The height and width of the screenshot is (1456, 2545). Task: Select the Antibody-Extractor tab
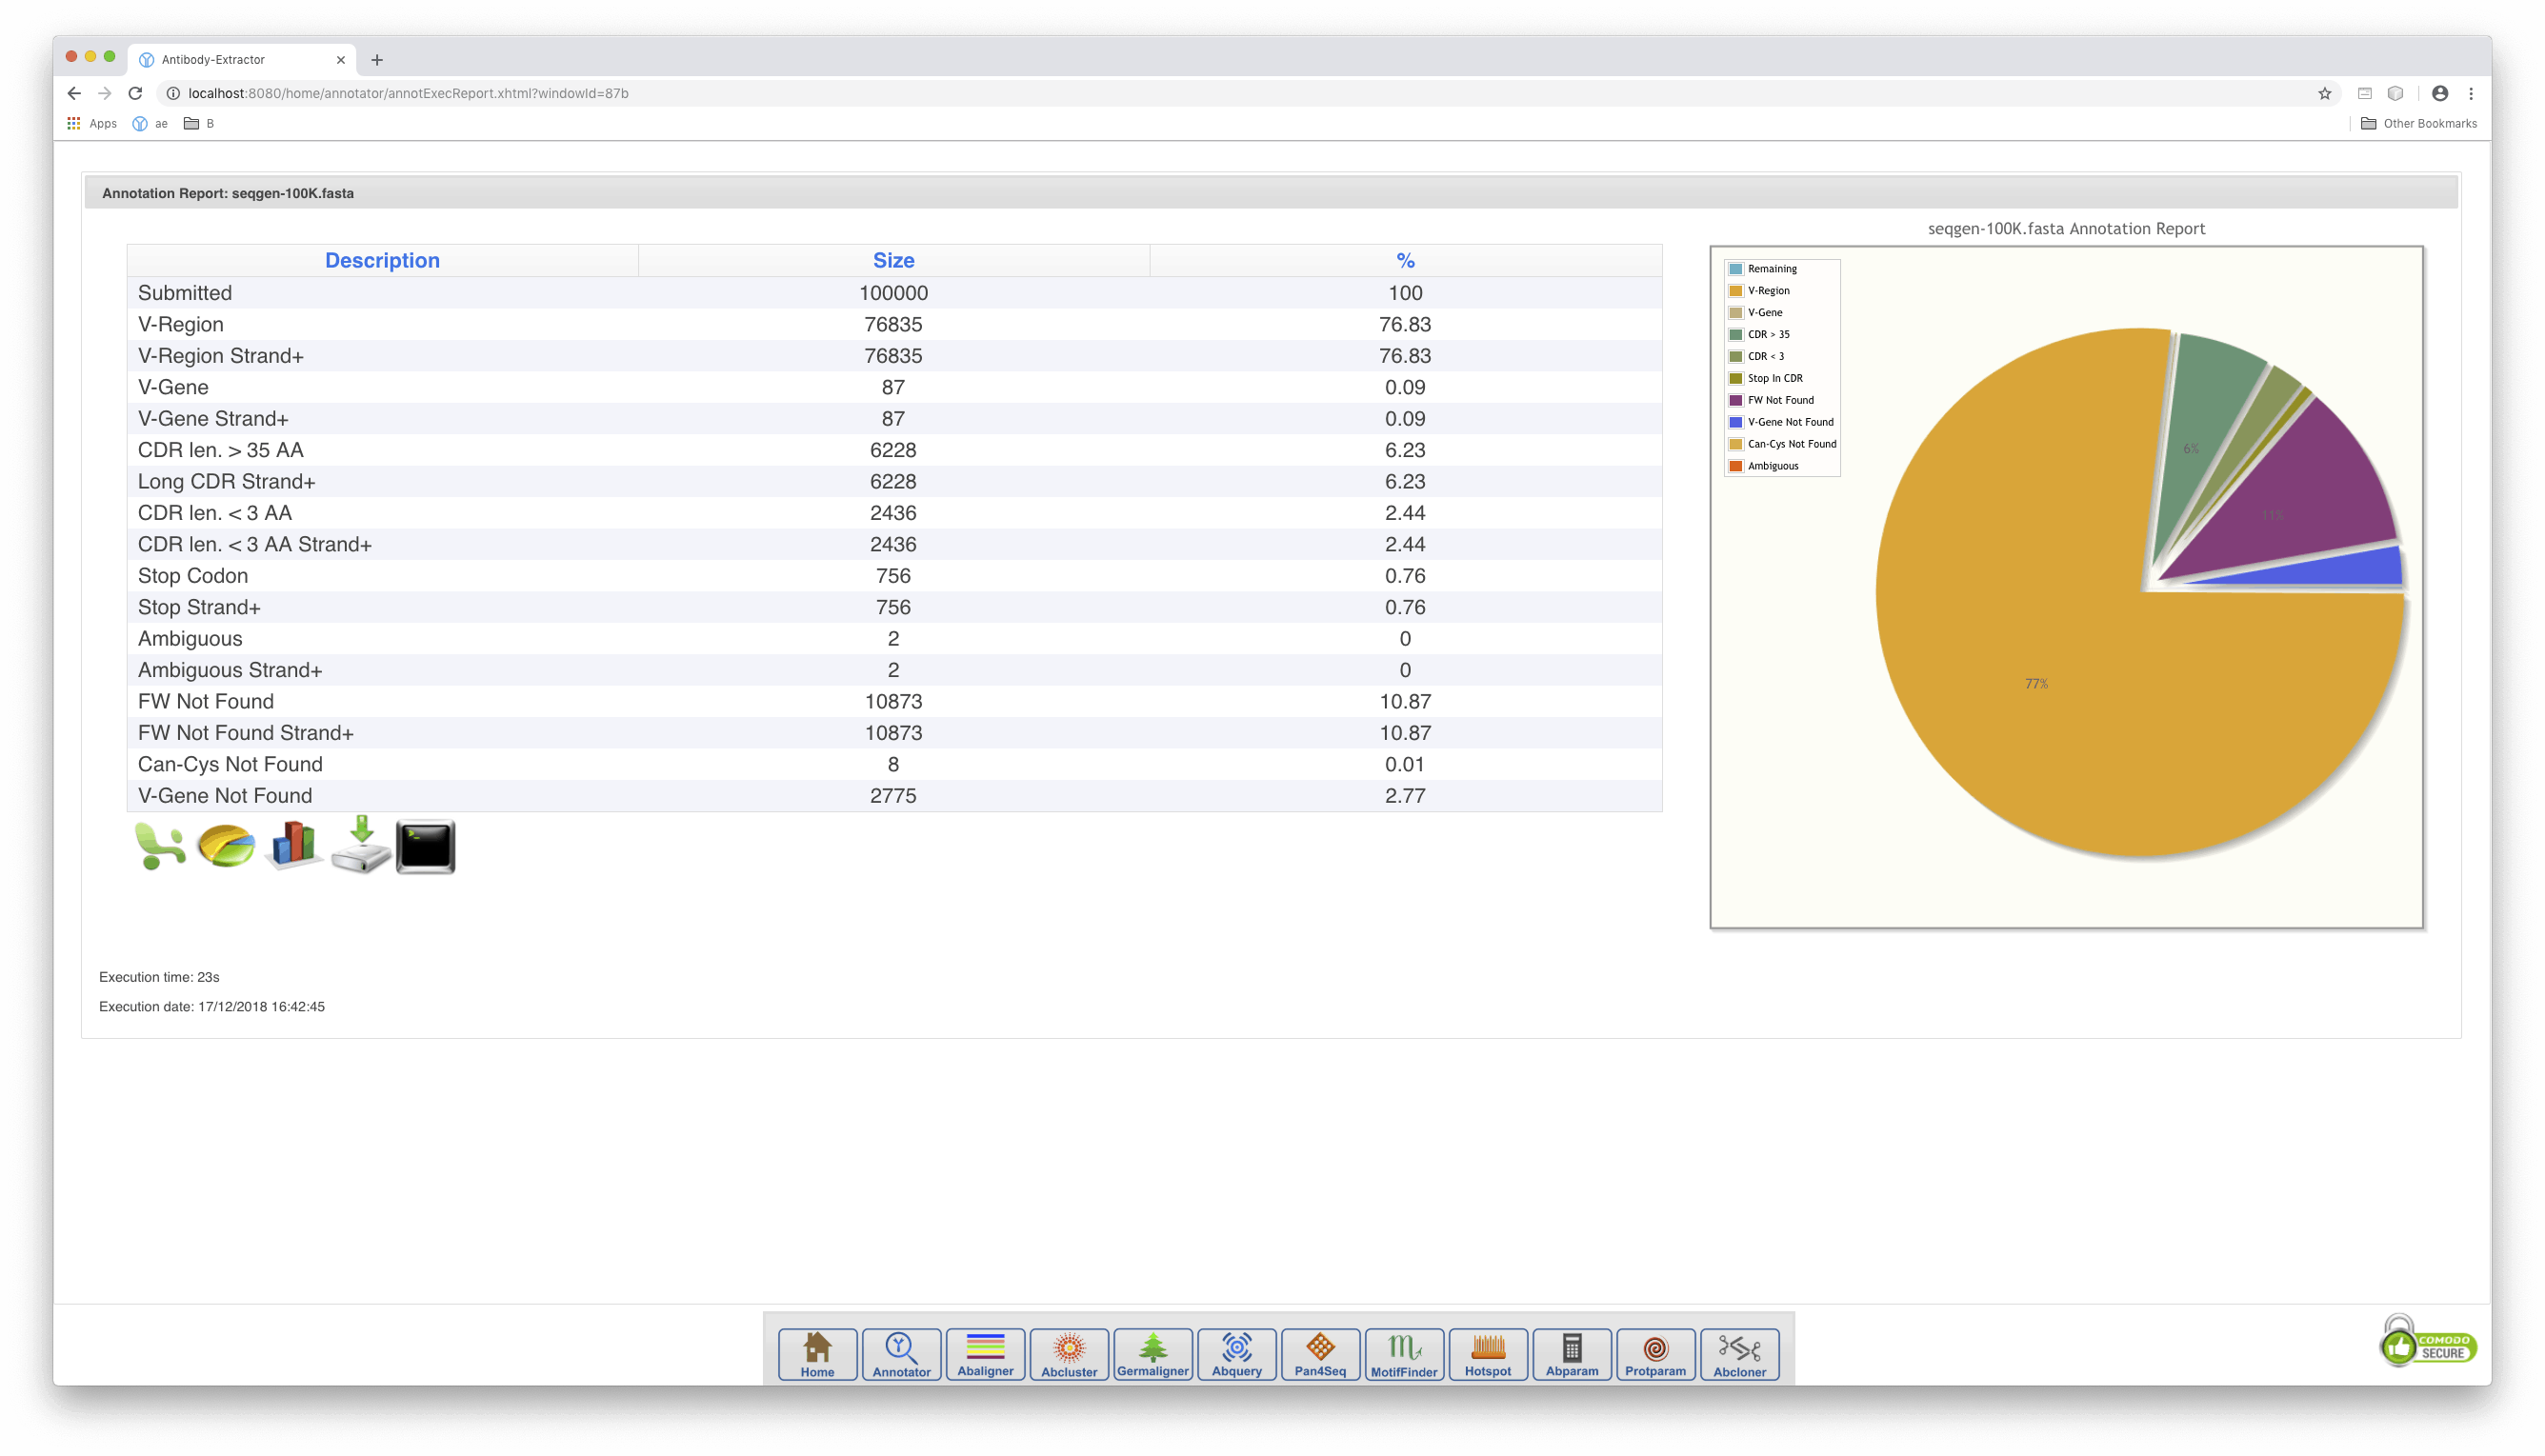click(x=242, y=60)
